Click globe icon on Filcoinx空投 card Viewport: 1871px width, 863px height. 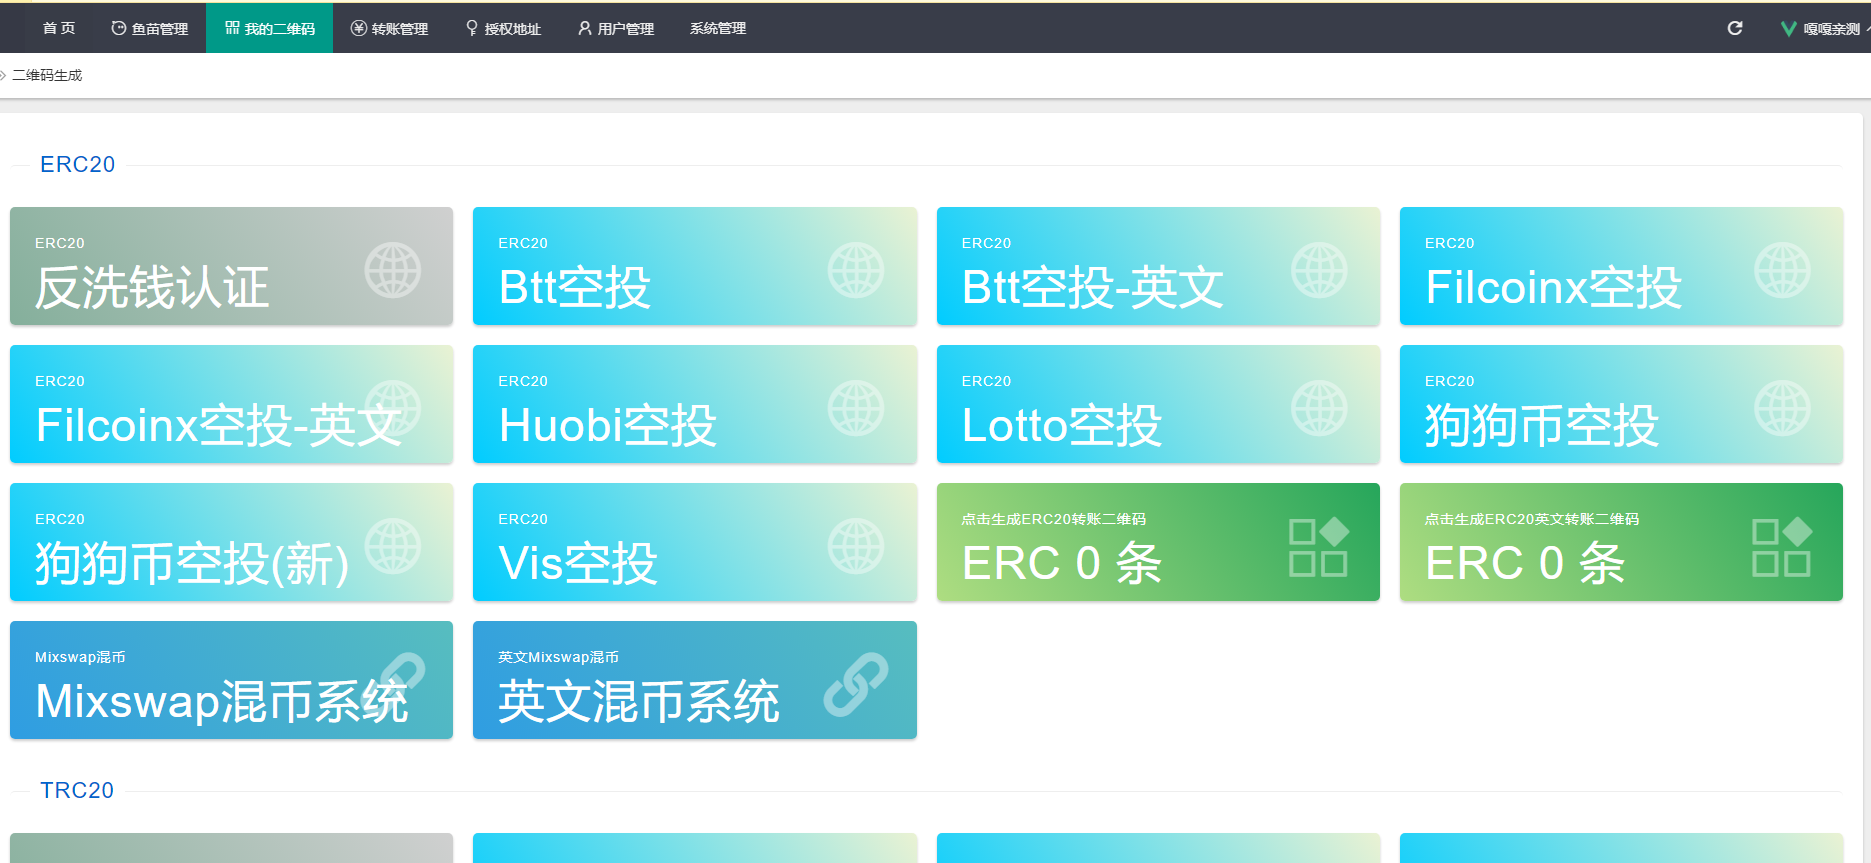click(1782, 270)
